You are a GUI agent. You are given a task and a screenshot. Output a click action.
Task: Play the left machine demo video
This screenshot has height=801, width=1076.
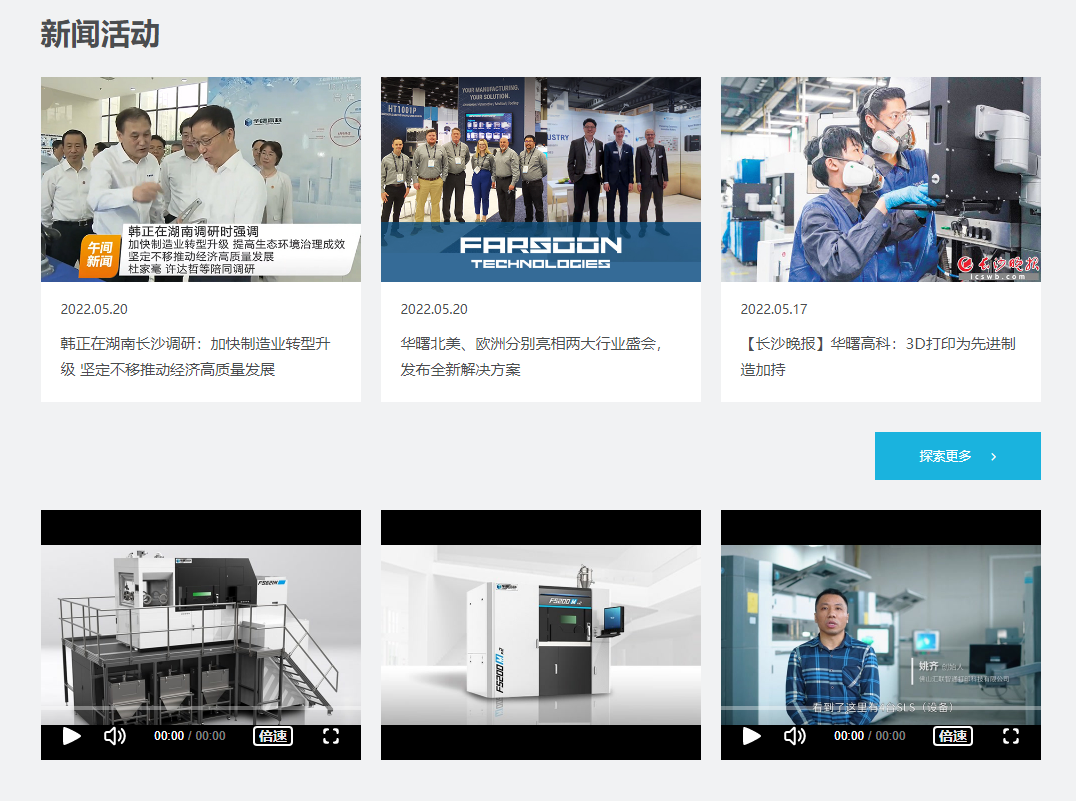pyautogui.click(x=70, y=736)
